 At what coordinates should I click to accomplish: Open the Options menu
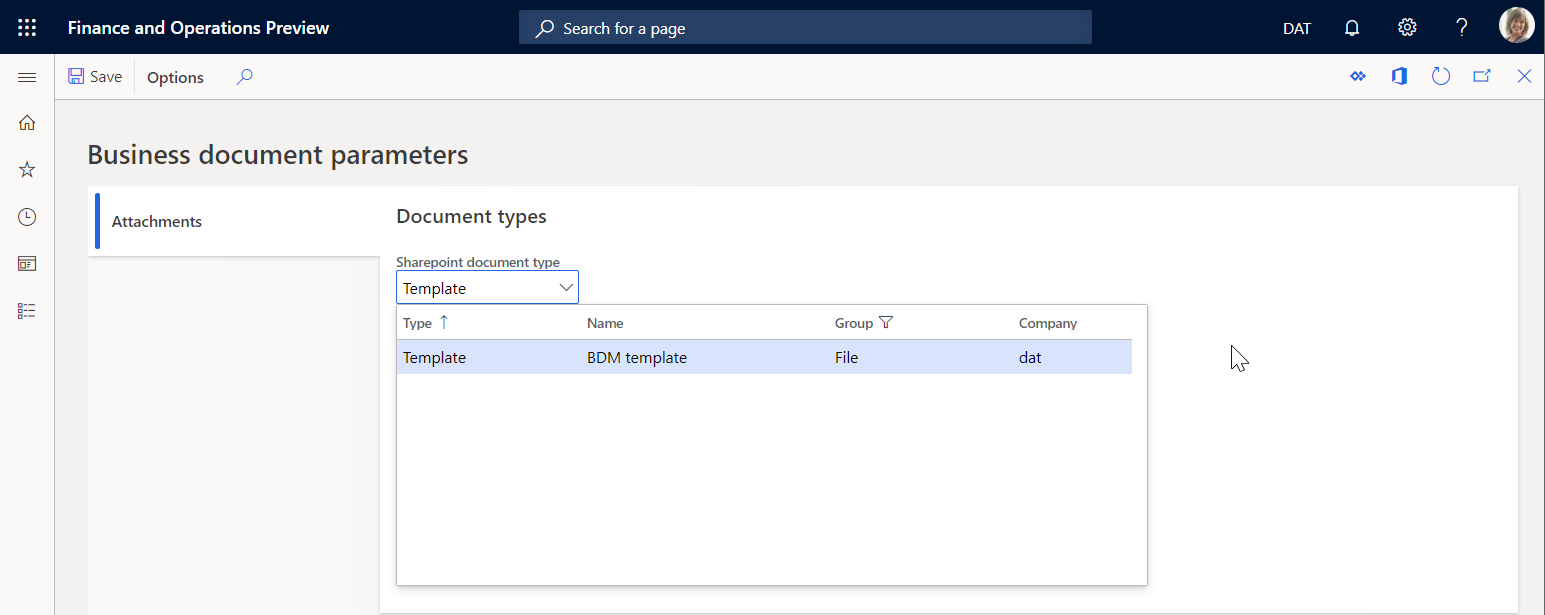[x=175, y=77]
